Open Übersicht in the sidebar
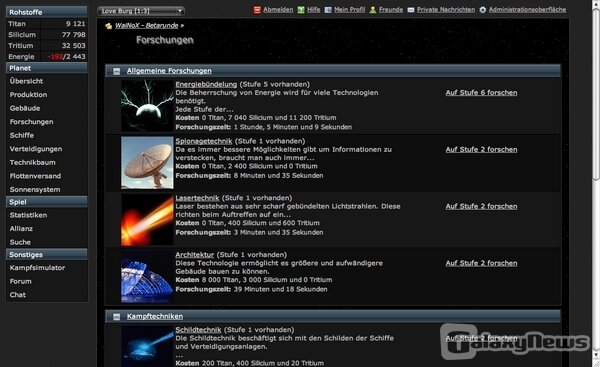The width and height of the screenshot is (600, 367). (x=26, y=81)
